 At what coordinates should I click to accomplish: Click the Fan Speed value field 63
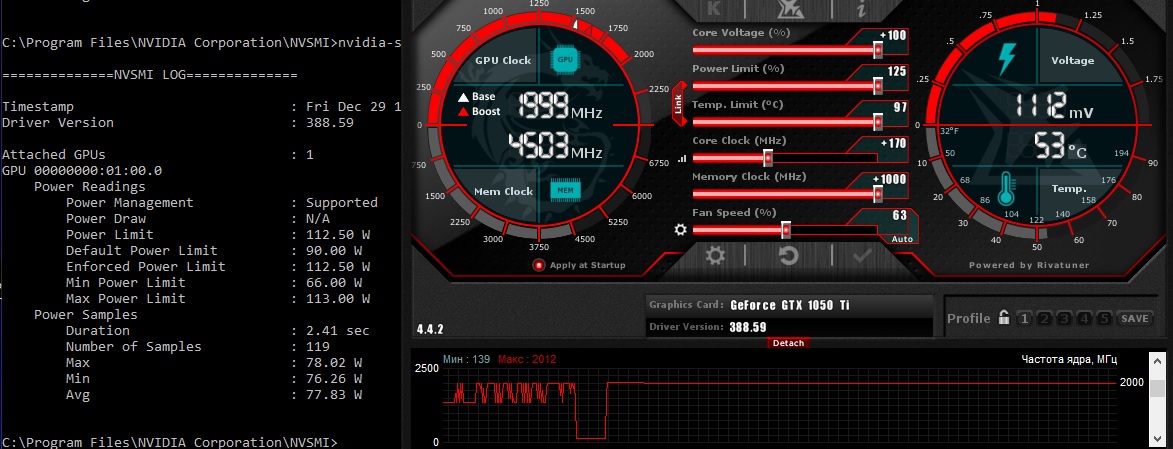pos(900,216)
